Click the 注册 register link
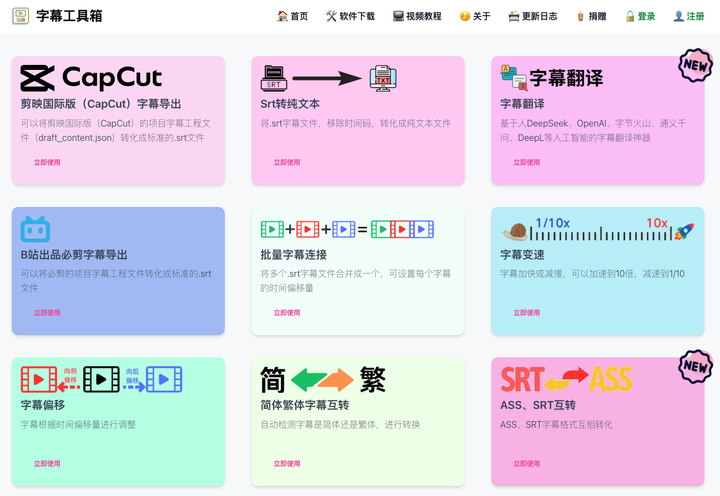The height and width of the screenshot is (496, 720). (689, 17)
